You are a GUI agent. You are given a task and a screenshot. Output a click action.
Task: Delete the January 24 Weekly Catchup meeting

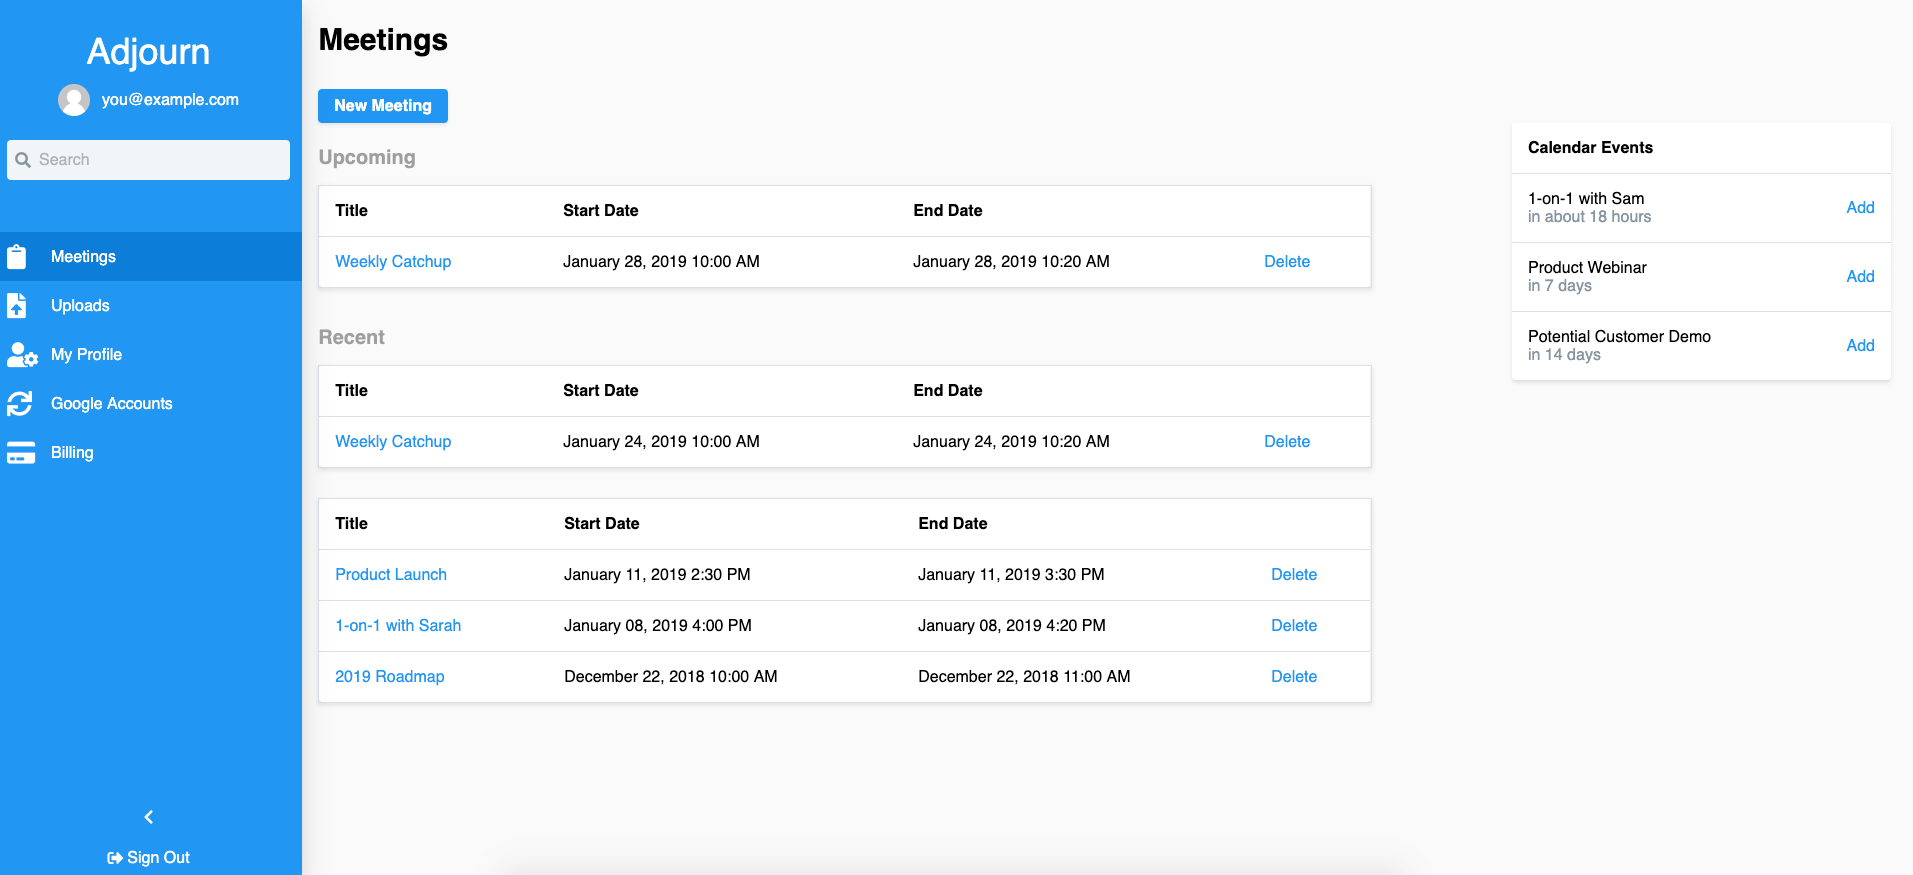(x=1287, y=442)
